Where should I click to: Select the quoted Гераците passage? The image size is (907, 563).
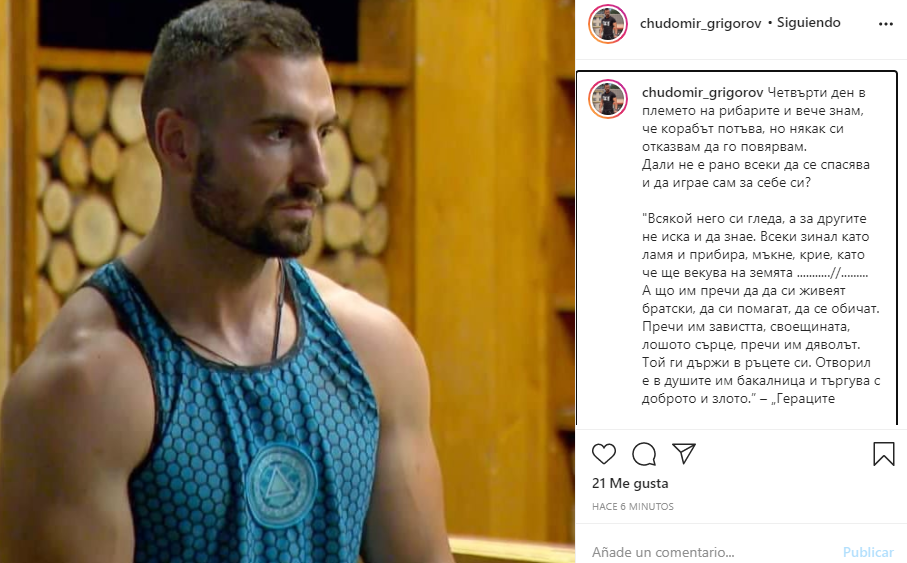click(x=761, y=308)
